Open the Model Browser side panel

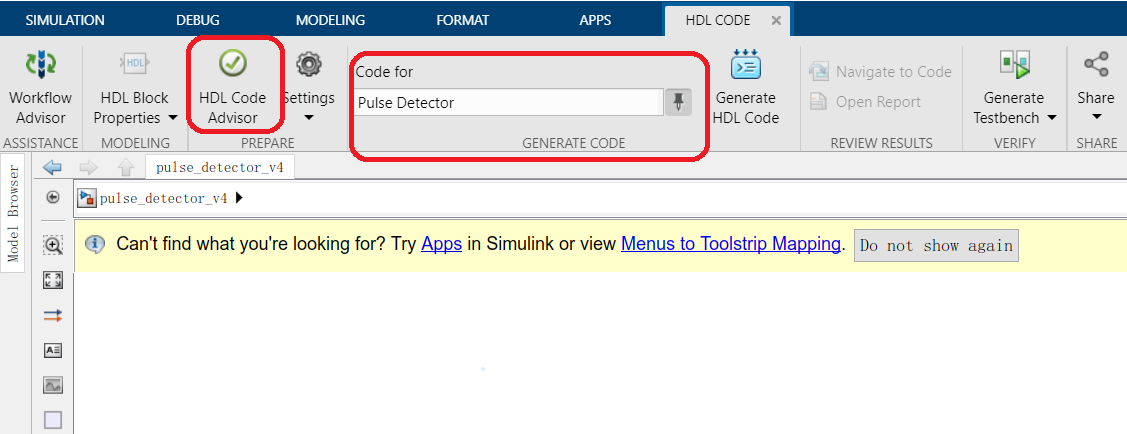(x=14, y=213)
